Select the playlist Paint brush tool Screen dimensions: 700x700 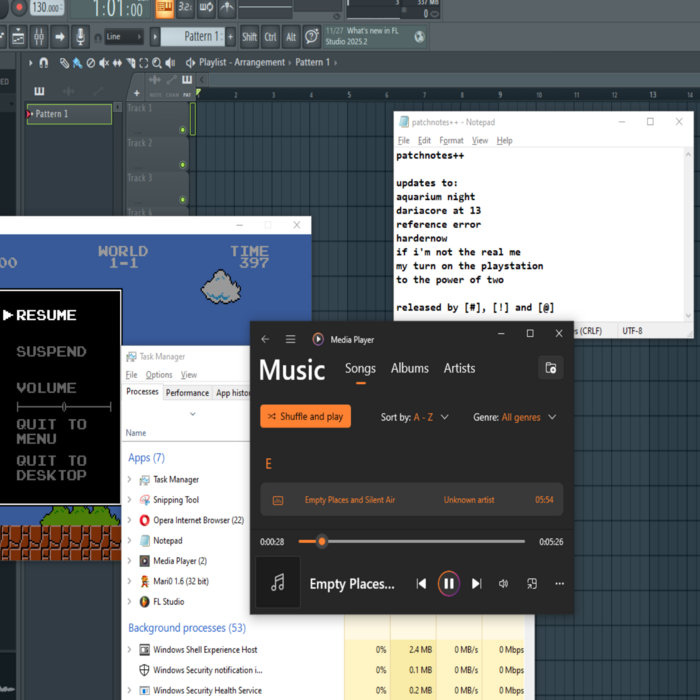(77, 63)
